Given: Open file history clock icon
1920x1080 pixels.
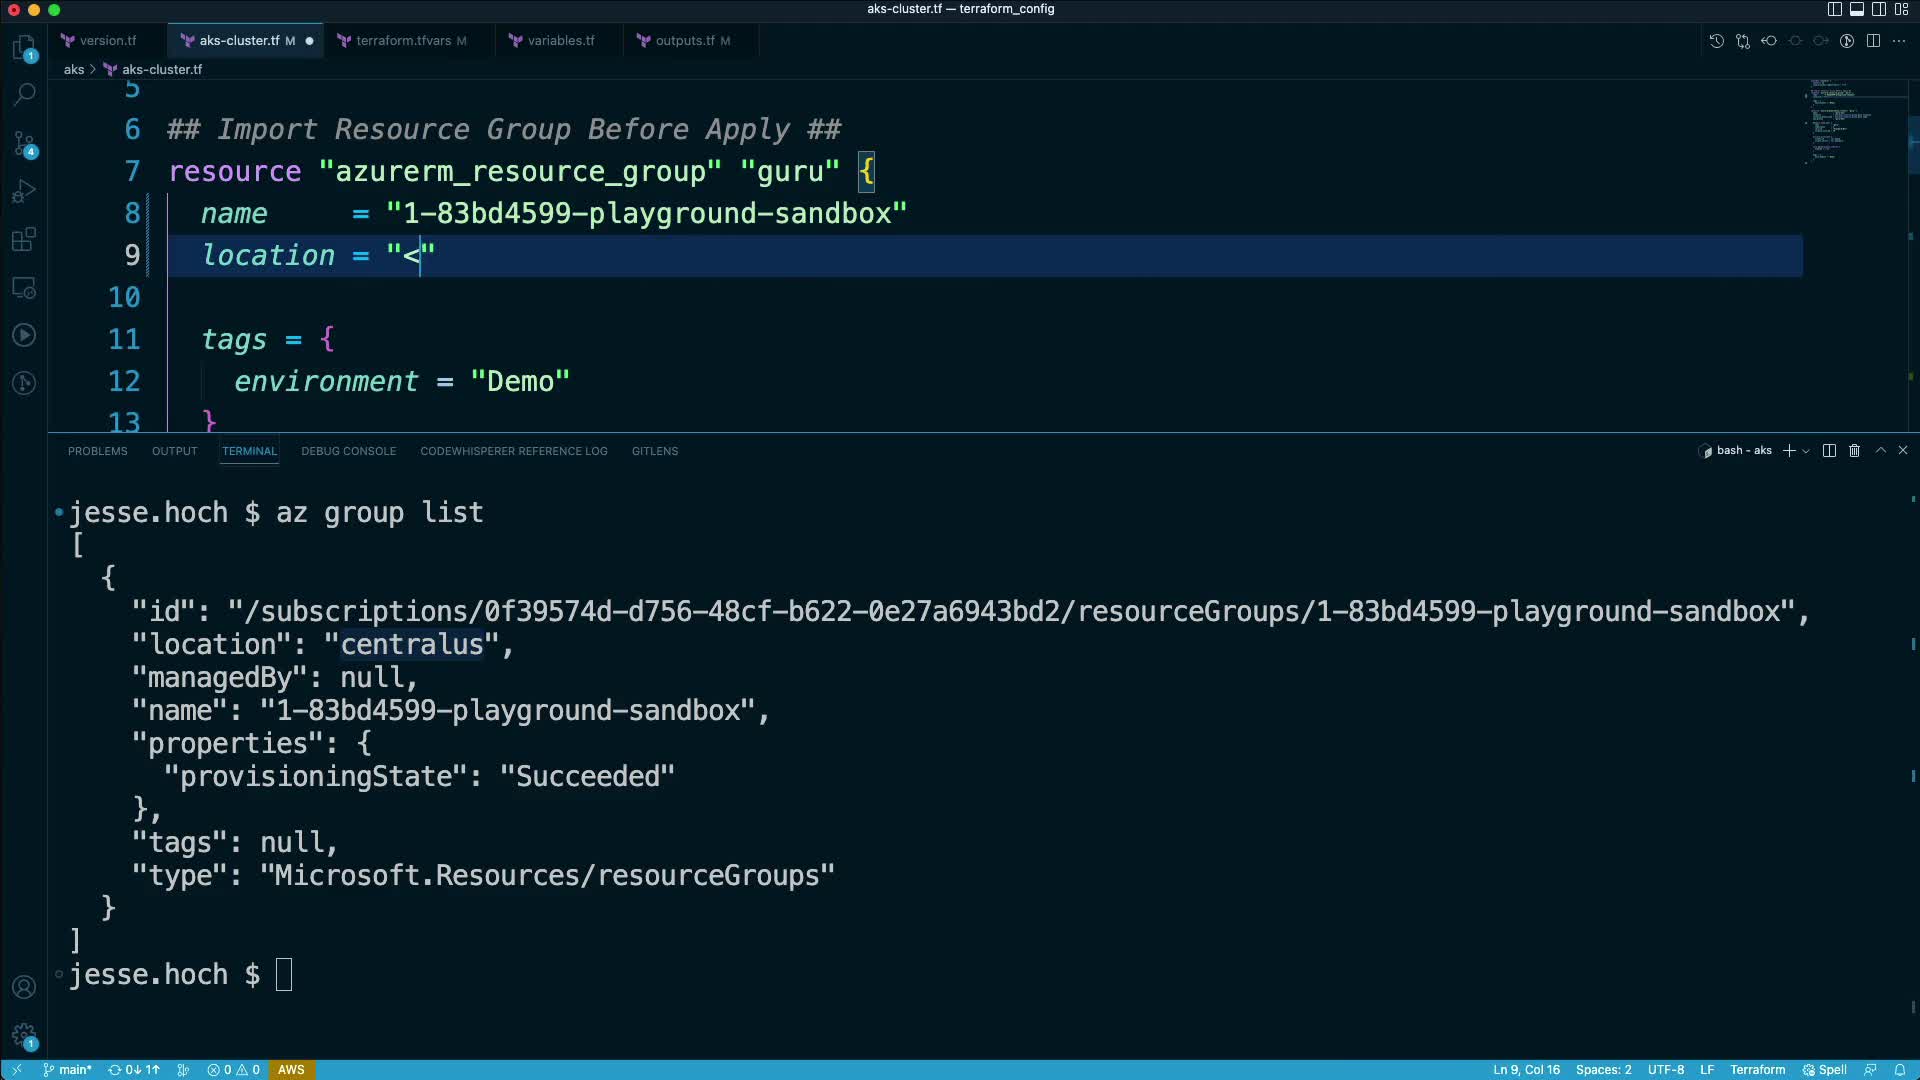Looking at the screenshot, I should click(1716, 41).
